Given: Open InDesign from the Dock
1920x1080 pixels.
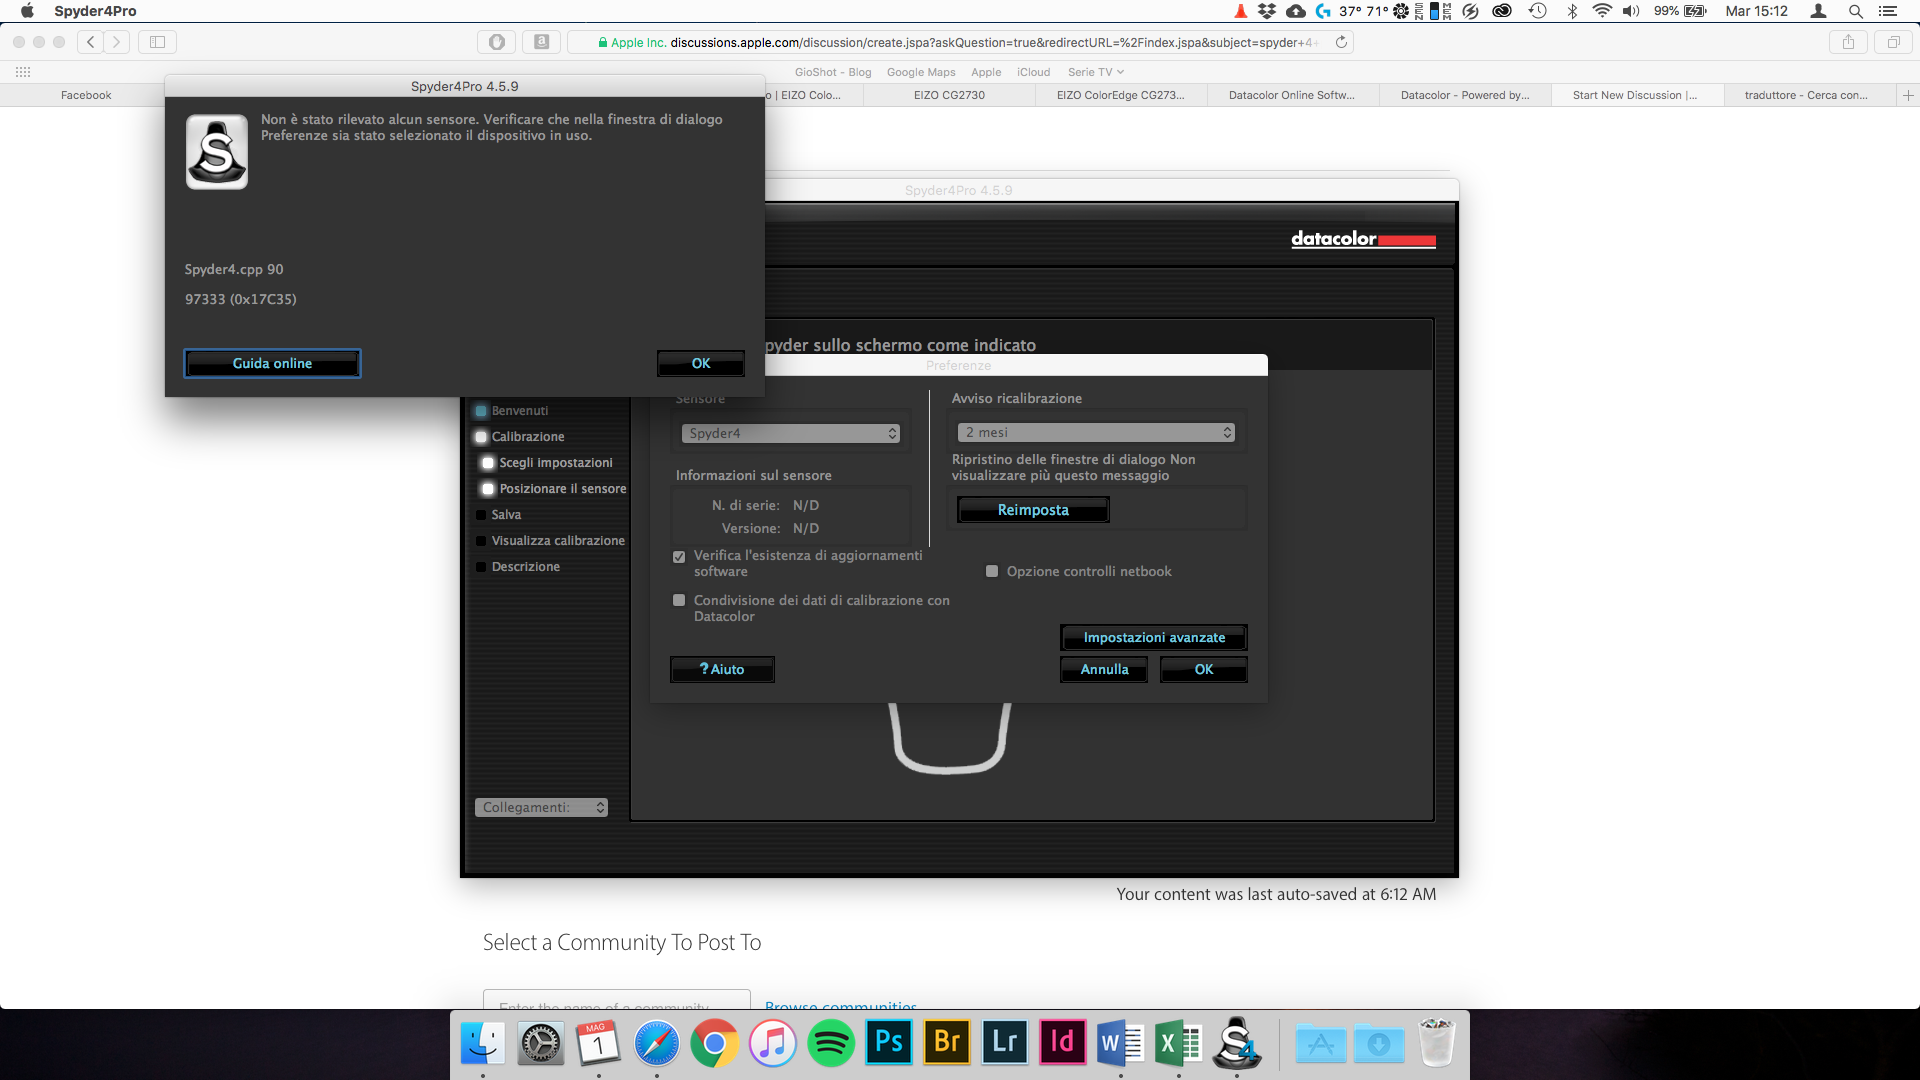Looking at the screenshot, I should pyautogui.click(x=1062, y=1044).
